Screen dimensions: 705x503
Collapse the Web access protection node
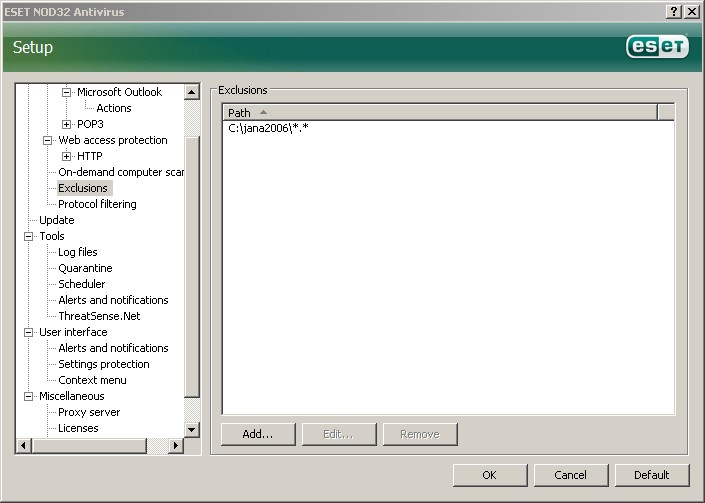(48, 140)
